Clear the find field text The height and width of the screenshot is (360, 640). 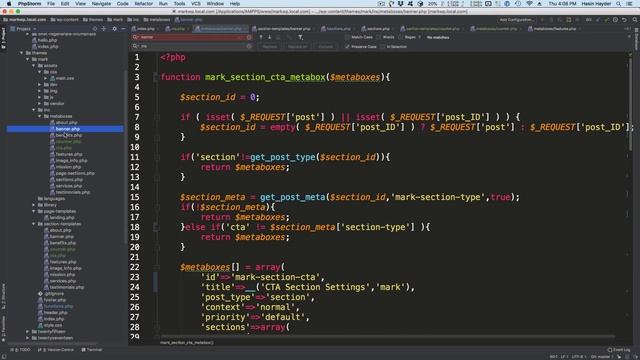click(x=249, y=37)
